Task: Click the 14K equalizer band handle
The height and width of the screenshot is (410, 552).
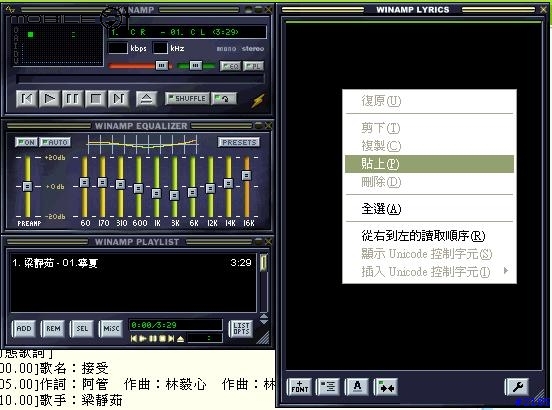Action: tap(228, 183)
